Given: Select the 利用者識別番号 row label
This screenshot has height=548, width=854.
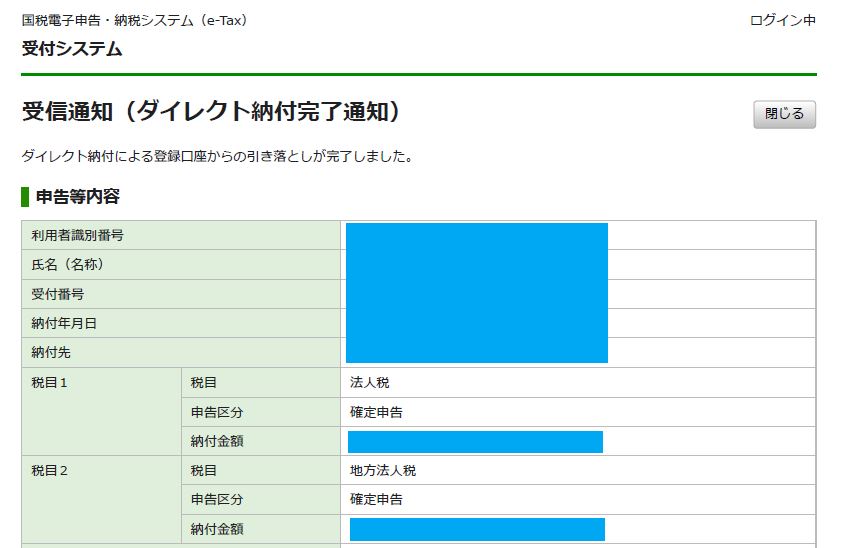Looking at the screenshot, I should (x=78, y=235).
